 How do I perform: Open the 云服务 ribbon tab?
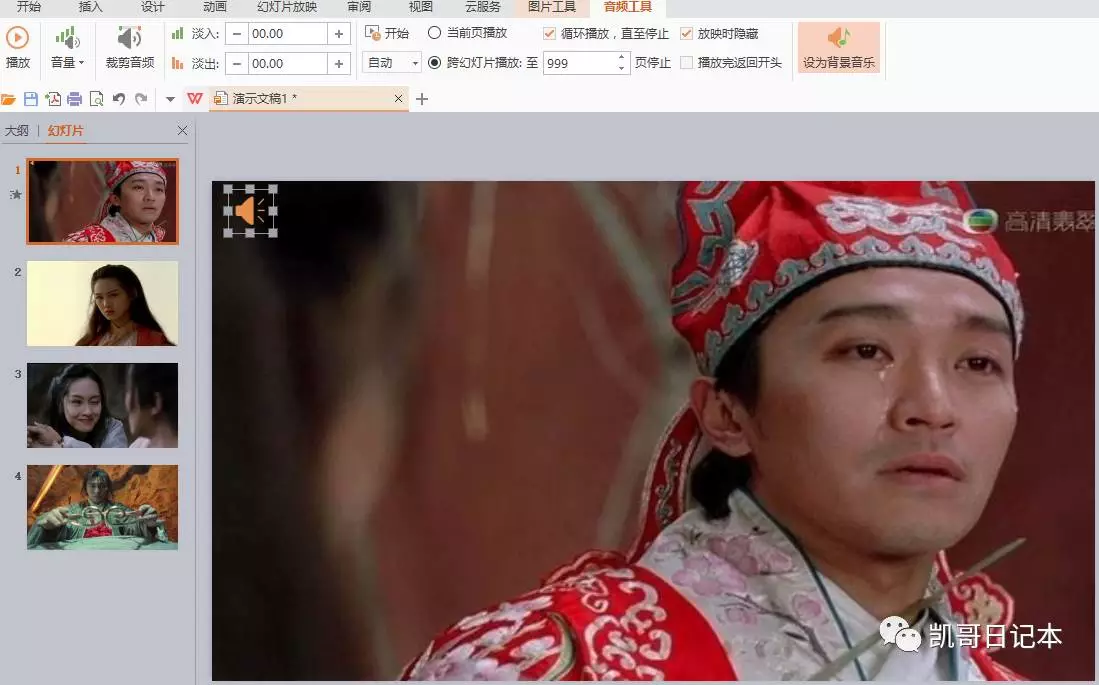[x=482, y=7]
